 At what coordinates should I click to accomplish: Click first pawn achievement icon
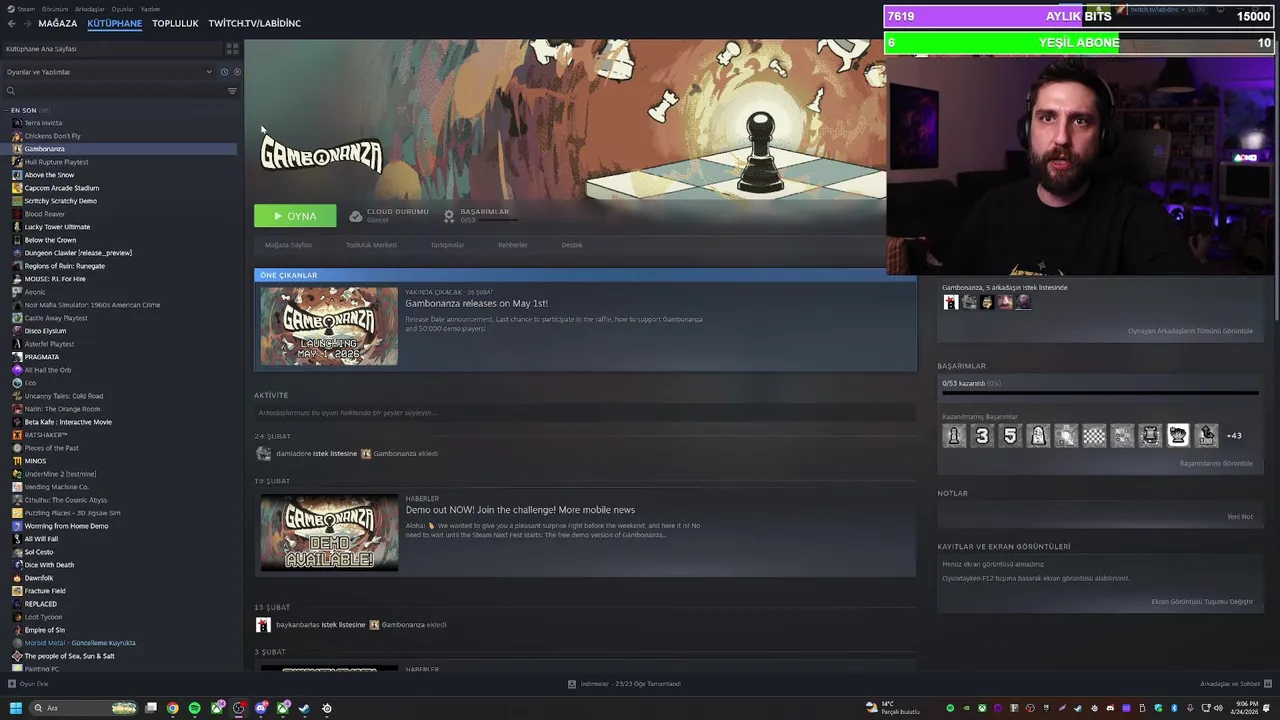tap(954, 436)
